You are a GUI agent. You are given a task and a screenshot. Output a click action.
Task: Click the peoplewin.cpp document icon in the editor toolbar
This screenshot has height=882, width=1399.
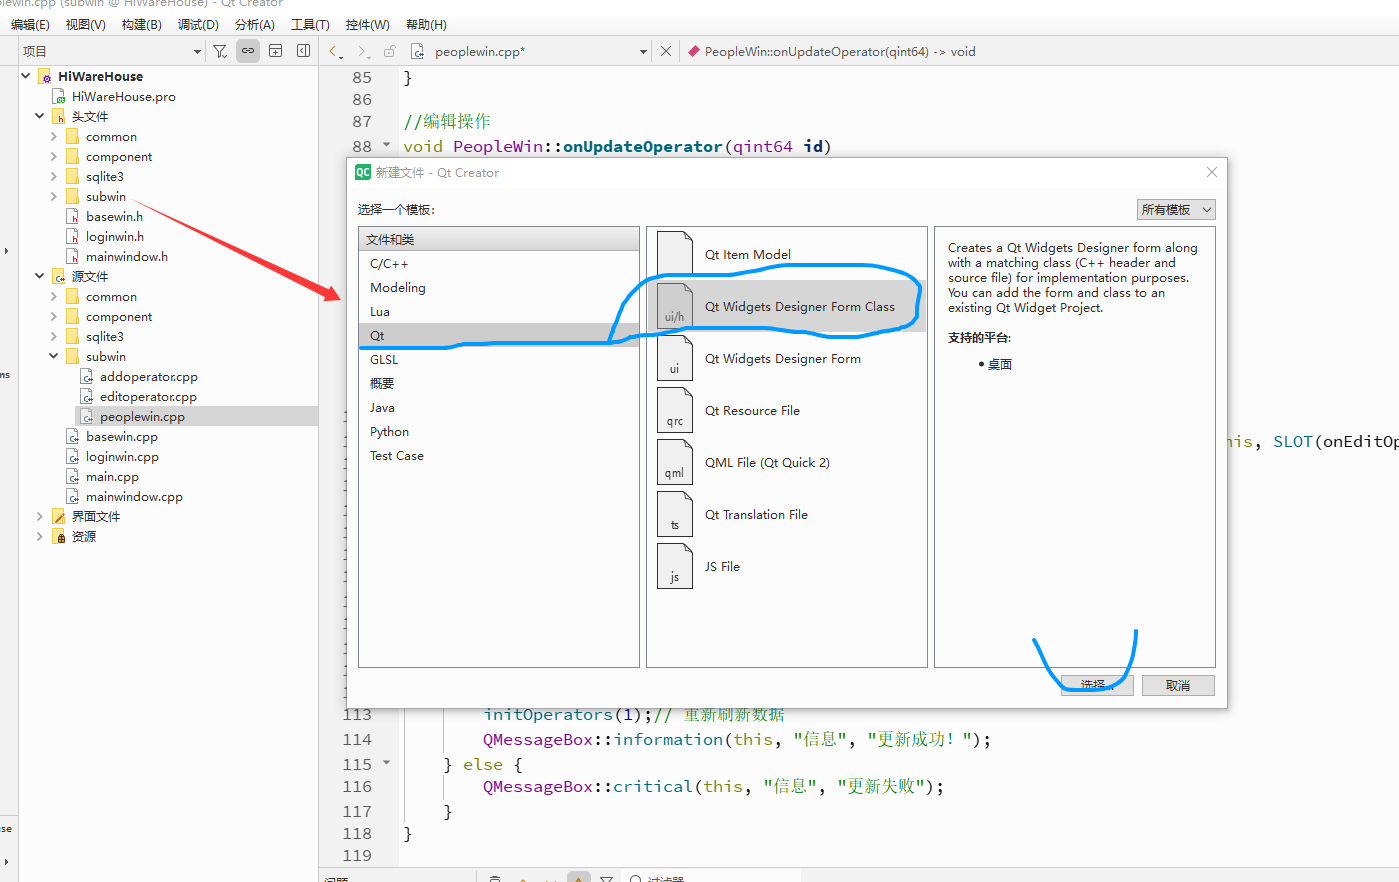point(418,51)
